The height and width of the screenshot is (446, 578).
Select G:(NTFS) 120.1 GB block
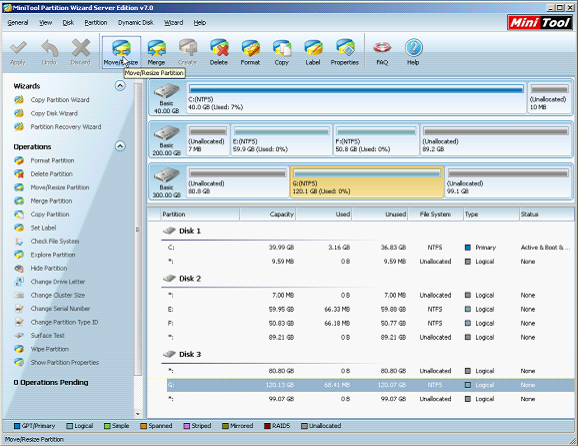(367, 182)
